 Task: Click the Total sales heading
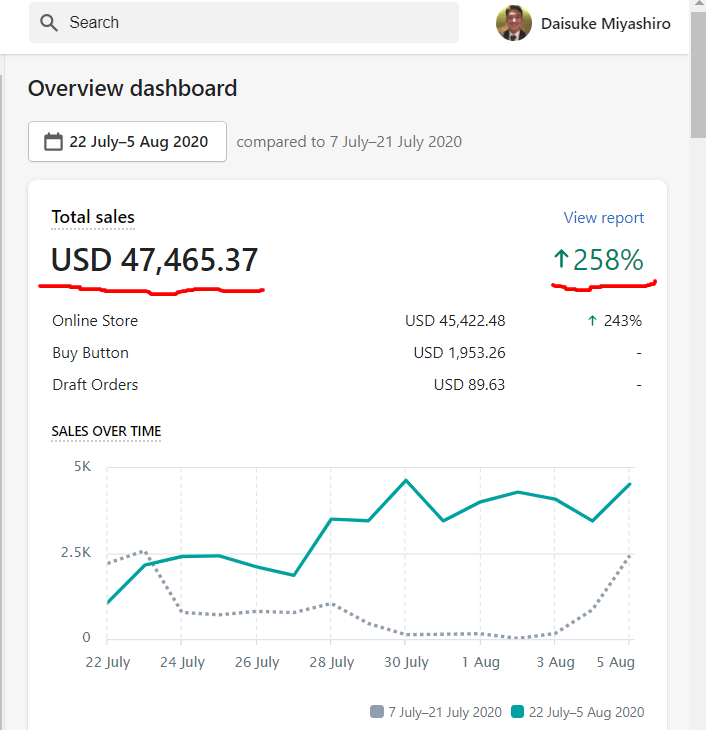click(x=93, y=217)
